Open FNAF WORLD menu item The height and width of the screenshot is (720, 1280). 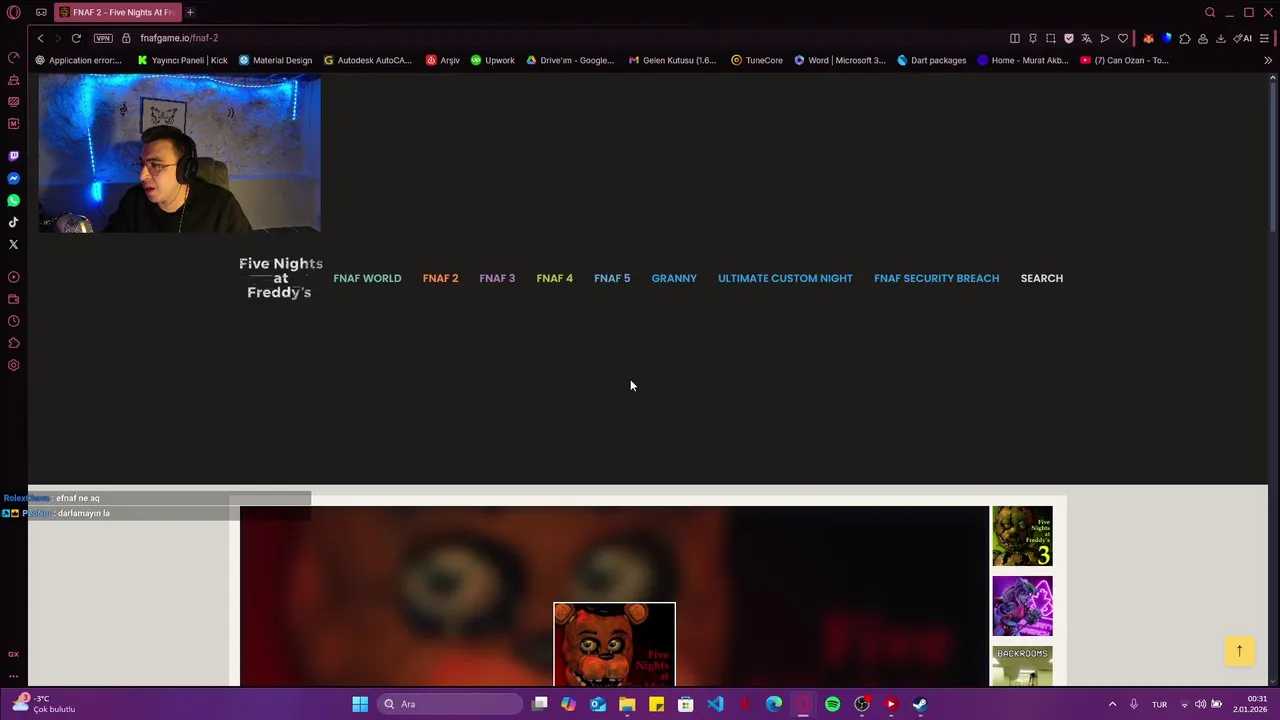tap(367, 278)
